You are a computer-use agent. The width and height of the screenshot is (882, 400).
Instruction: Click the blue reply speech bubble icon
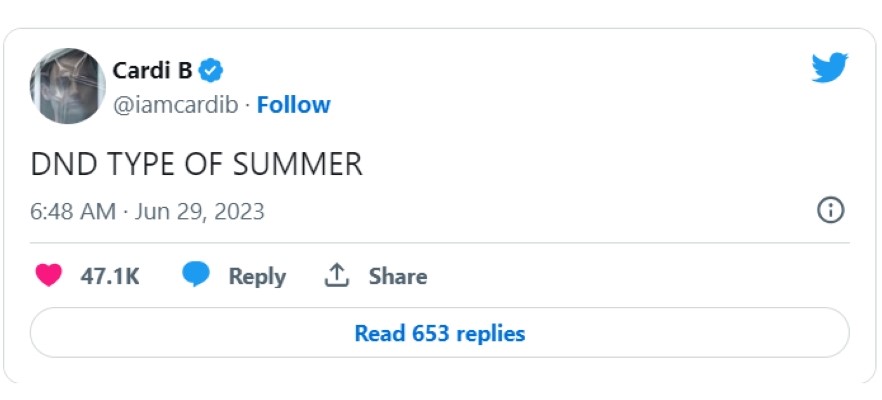tap(196, 276)
